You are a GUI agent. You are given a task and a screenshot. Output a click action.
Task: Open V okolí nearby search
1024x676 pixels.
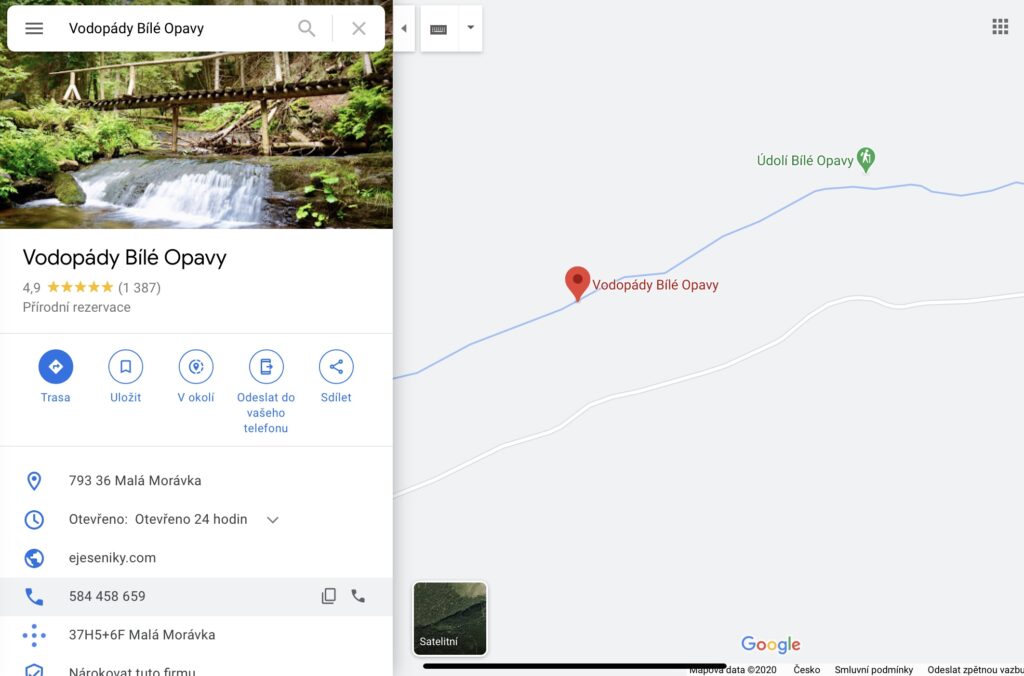tap(196, 367)
